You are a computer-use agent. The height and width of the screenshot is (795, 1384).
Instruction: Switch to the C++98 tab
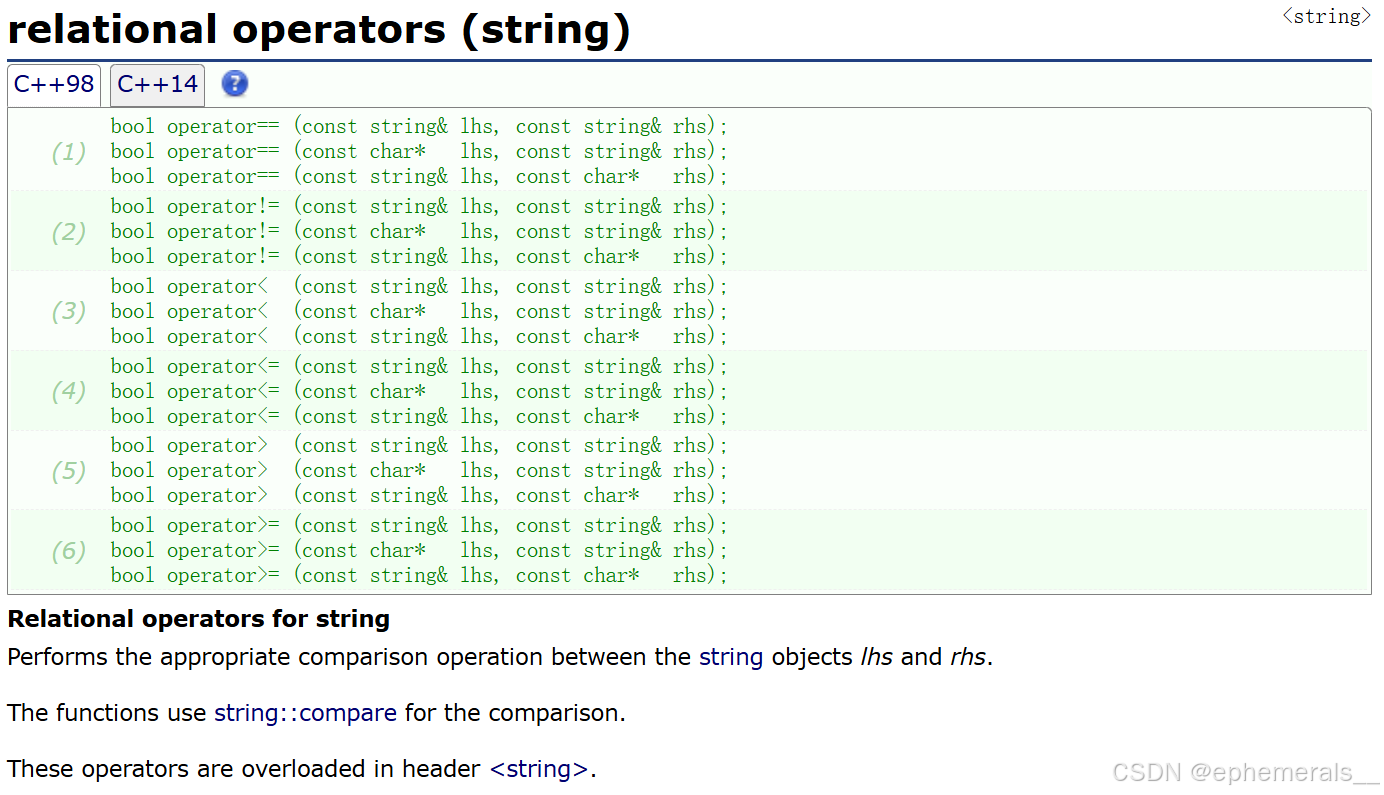click(54, 85)
